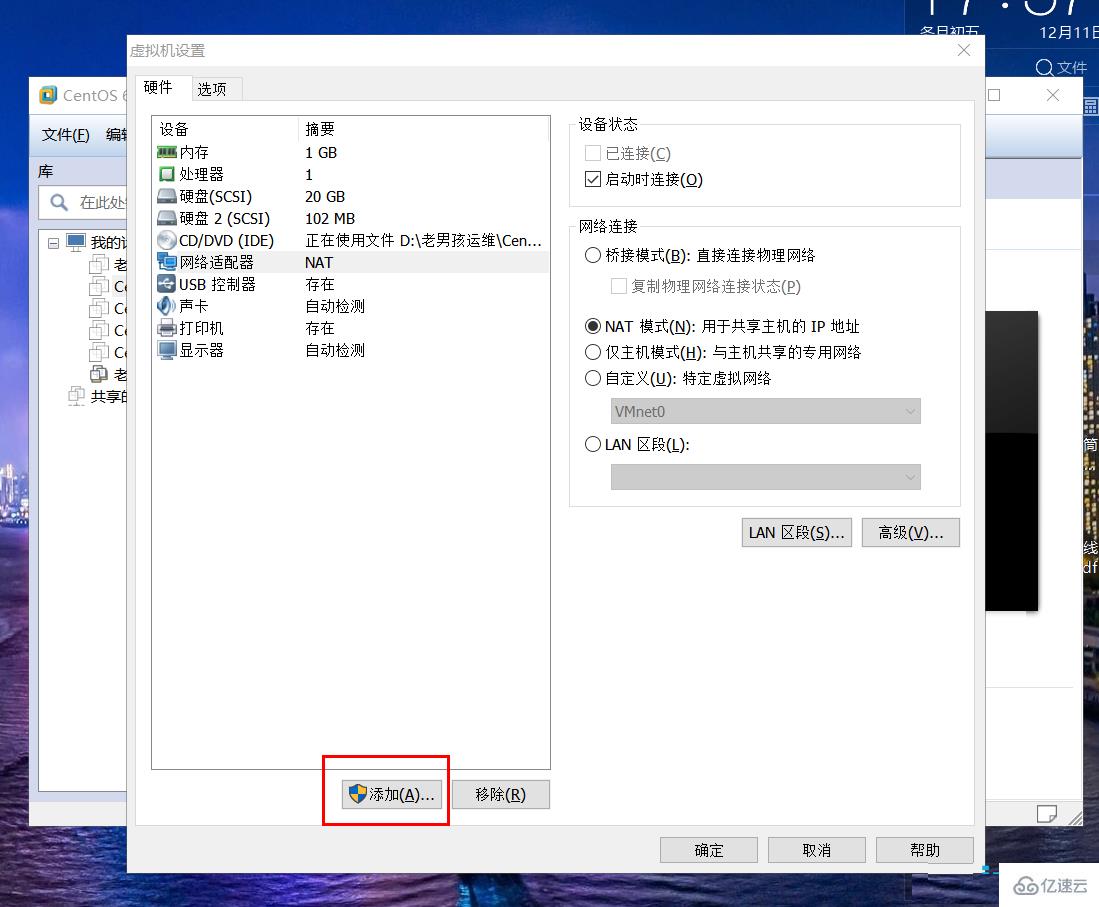Screen dimensions: 1099x907
Task: Close the 虚拟机设置 dialog
Action: (964, 50)
